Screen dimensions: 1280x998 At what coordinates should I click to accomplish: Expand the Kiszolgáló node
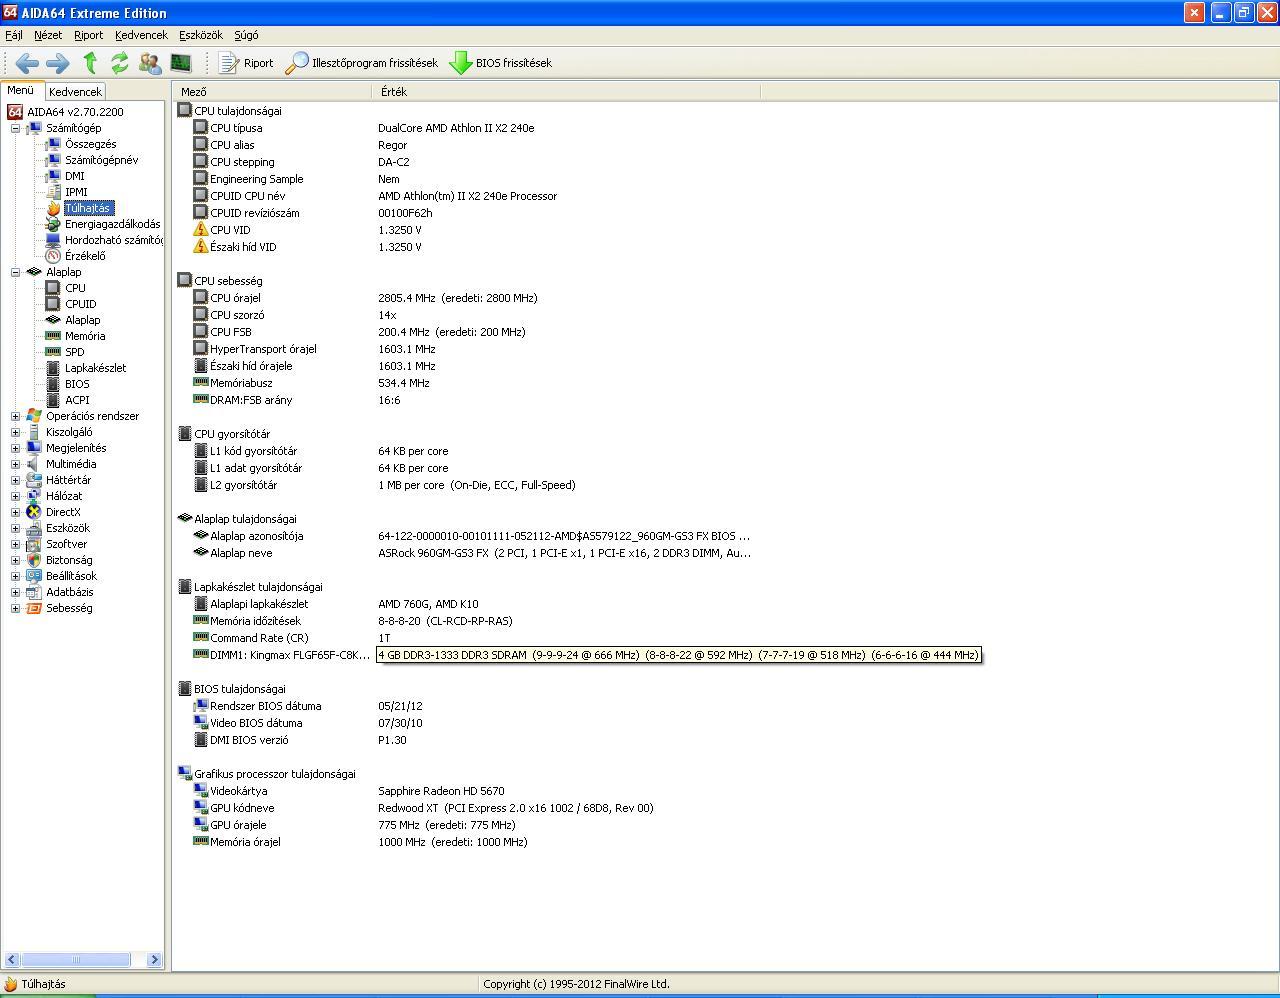click(x=15, y=432)
